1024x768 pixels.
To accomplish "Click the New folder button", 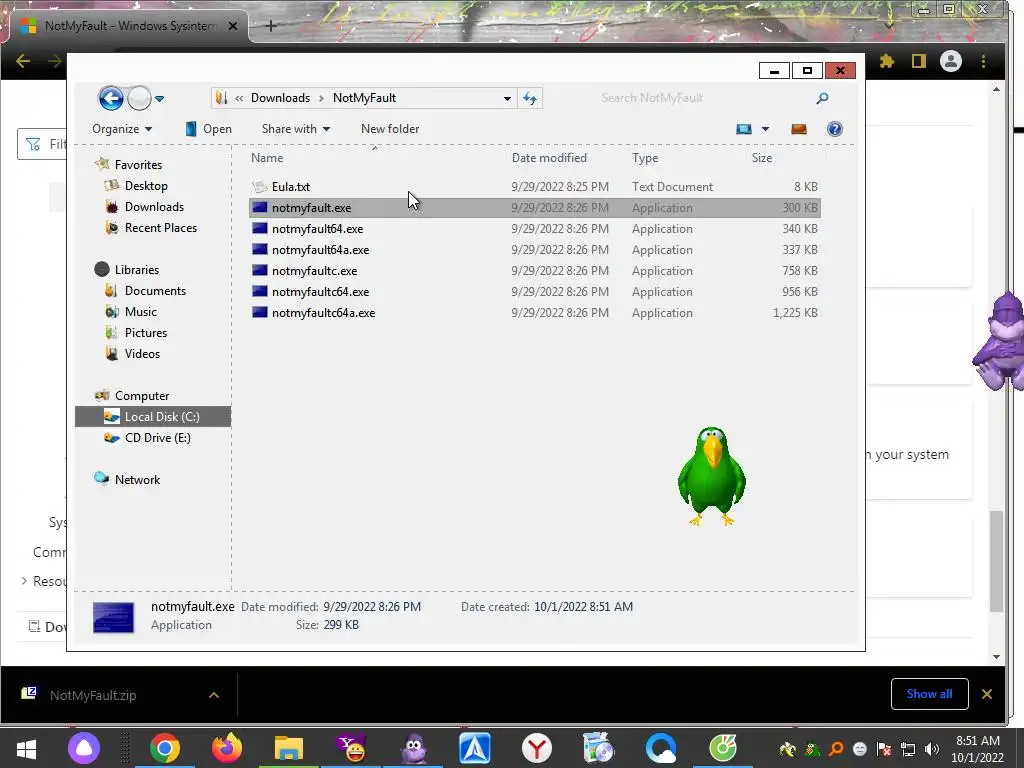I will (x=390, y=129).
